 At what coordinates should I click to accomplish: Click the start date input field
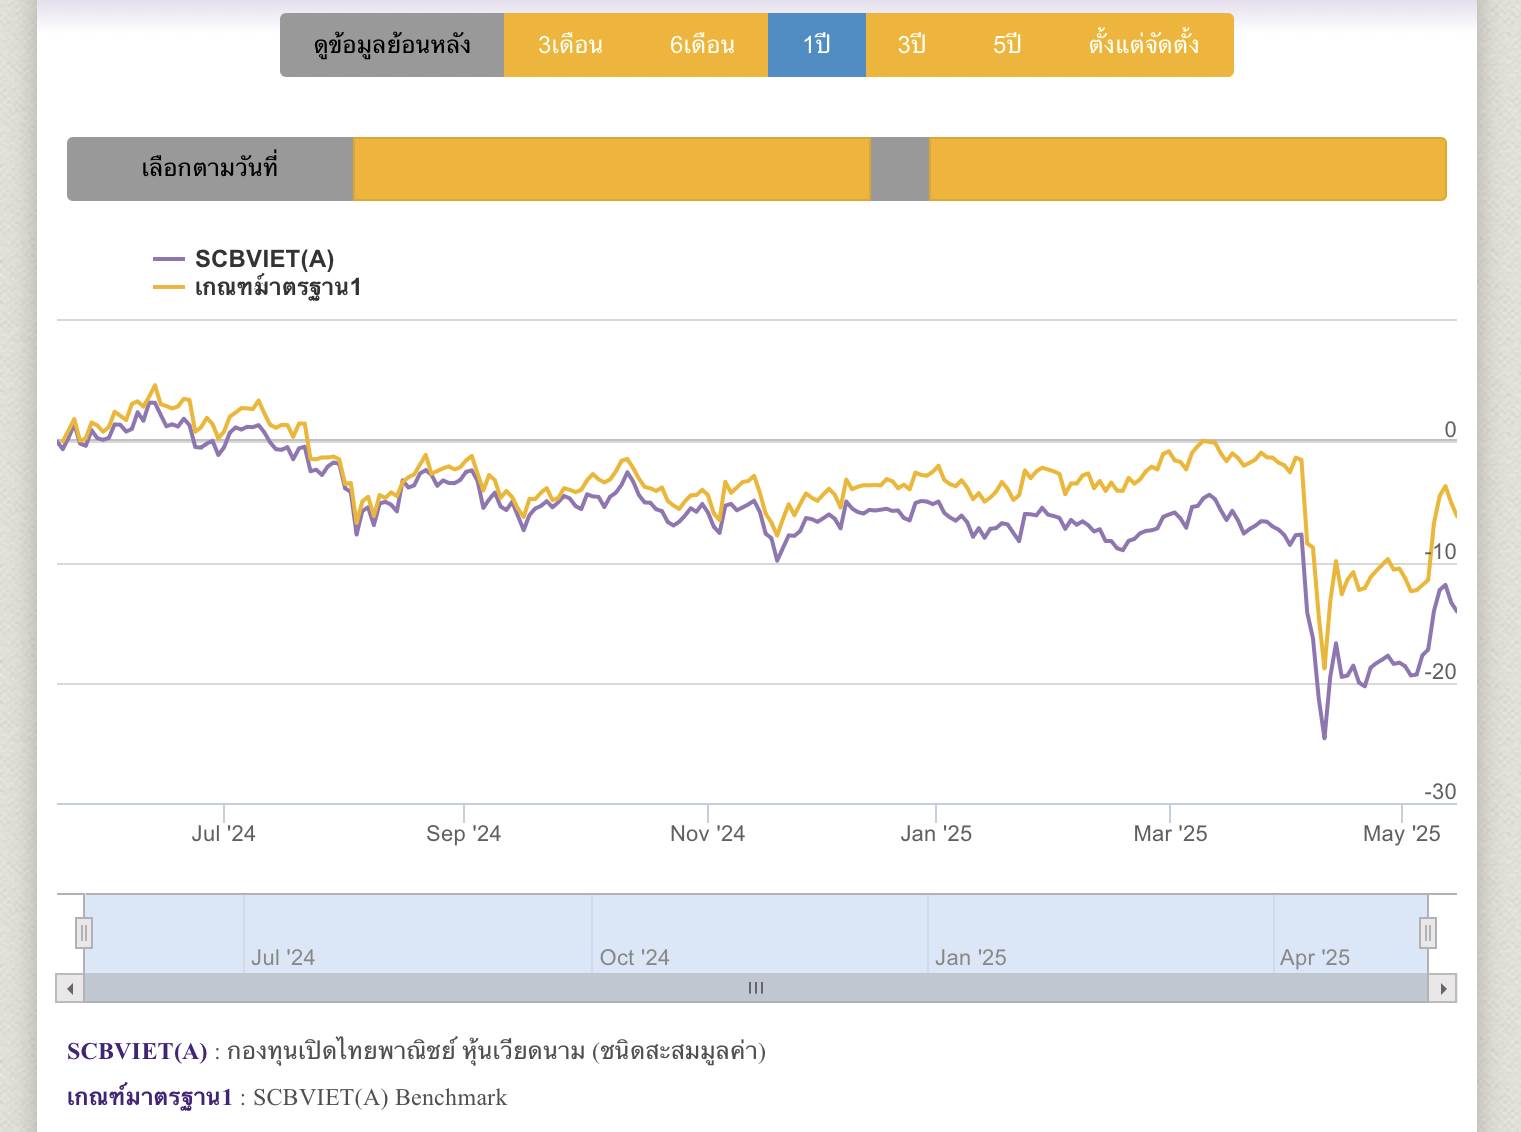[611, 169]
